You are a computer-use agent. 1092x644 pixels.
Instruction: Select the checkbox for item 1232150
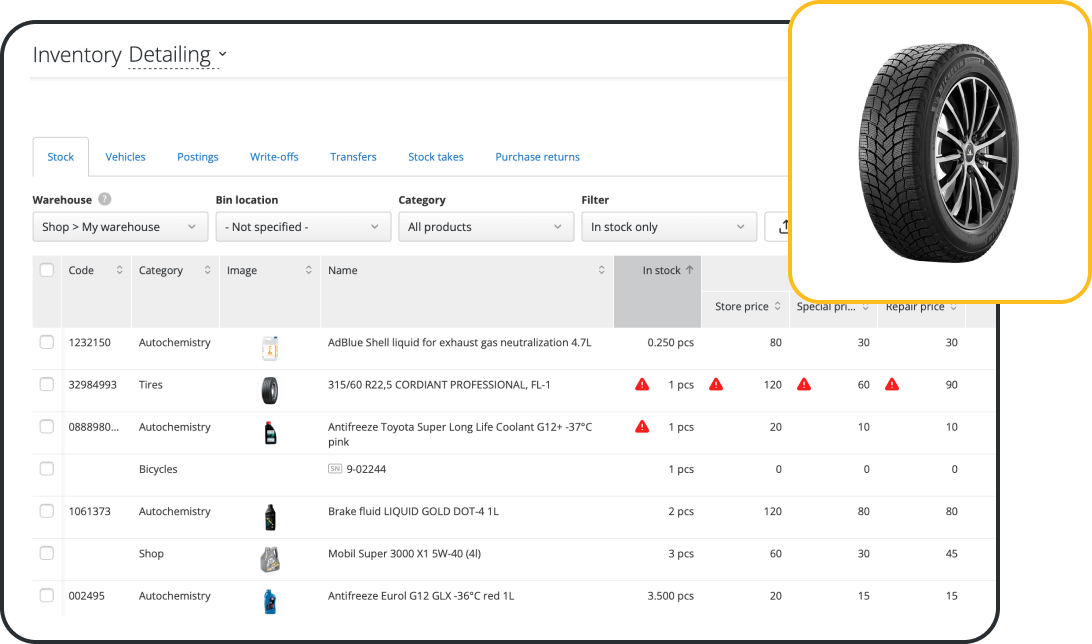pyautogui.click(x=46, y=342)
